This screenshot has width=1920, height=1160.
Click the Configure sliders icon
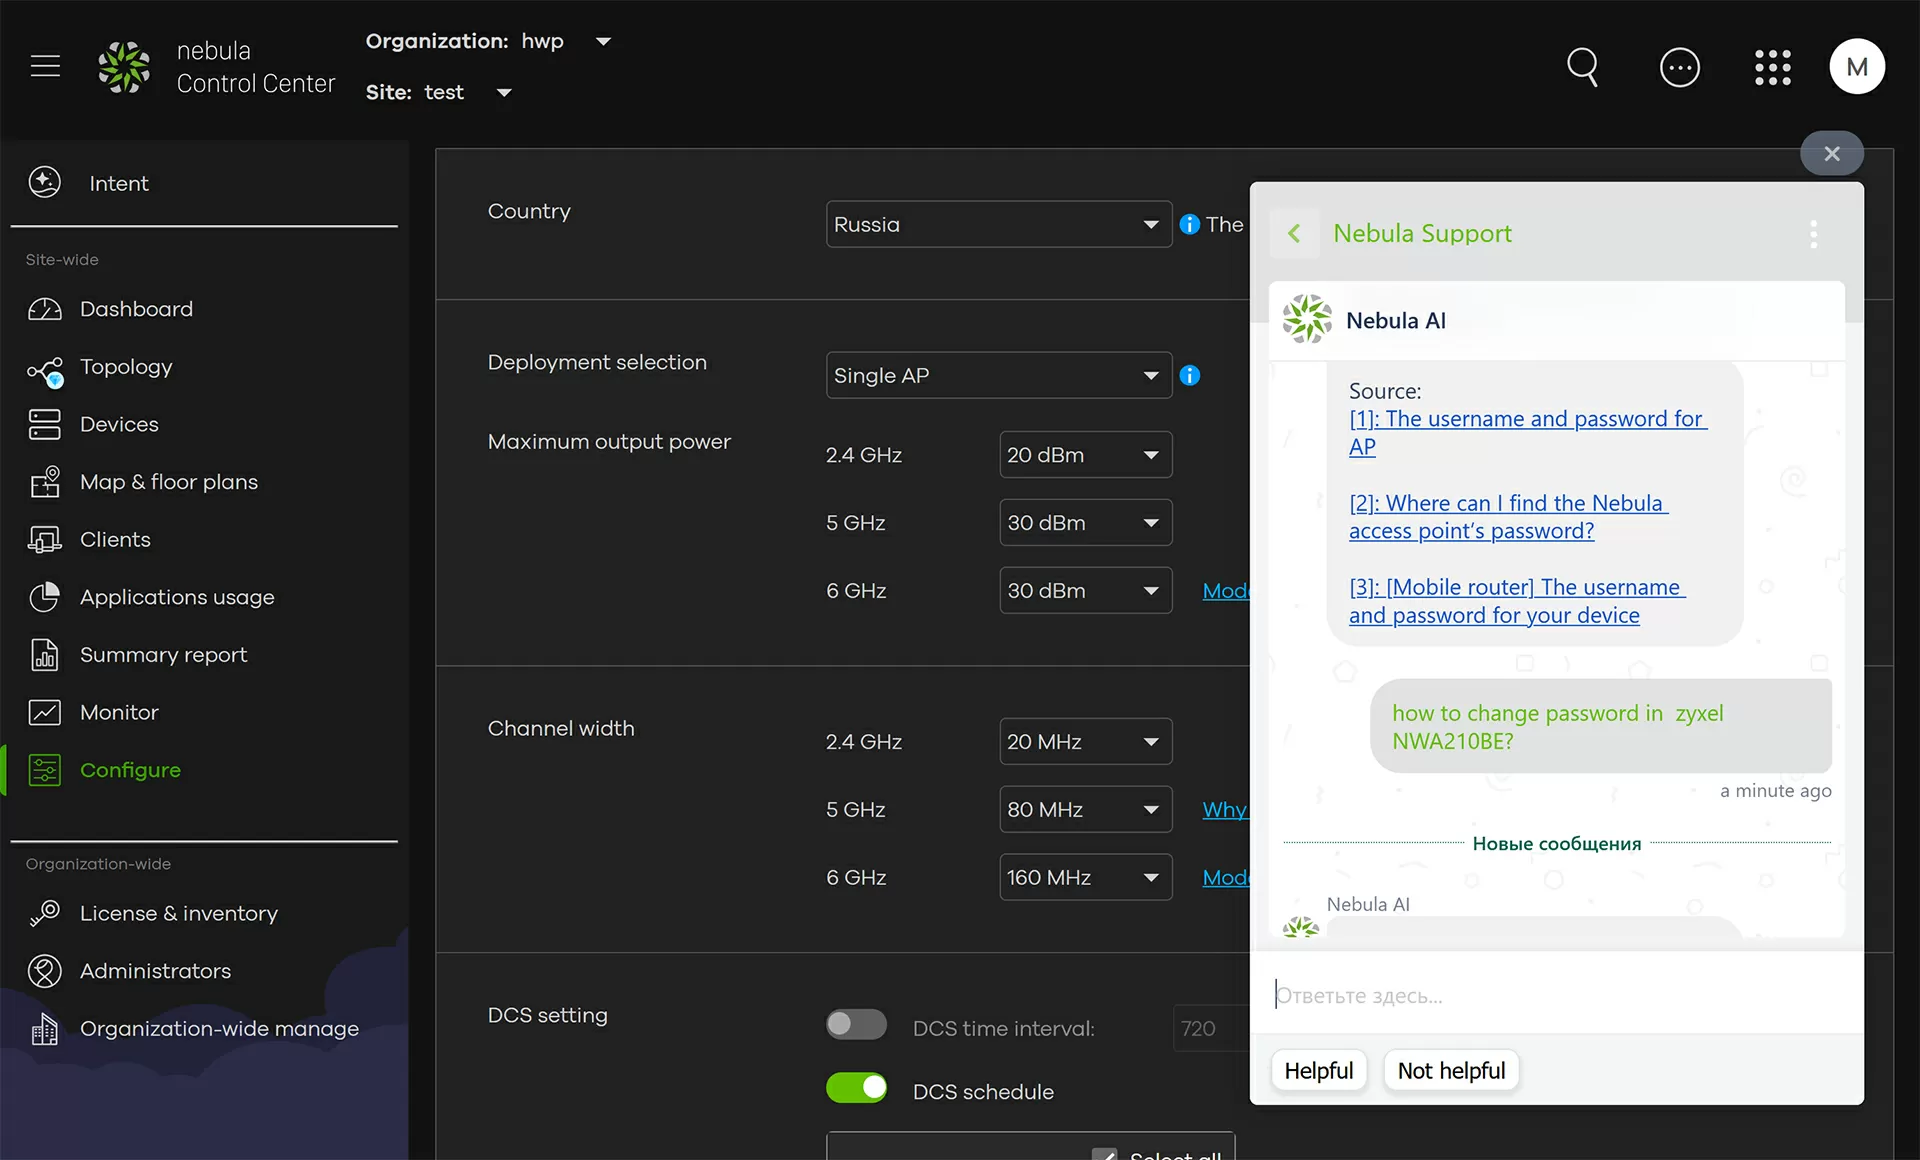pos(45,770)
